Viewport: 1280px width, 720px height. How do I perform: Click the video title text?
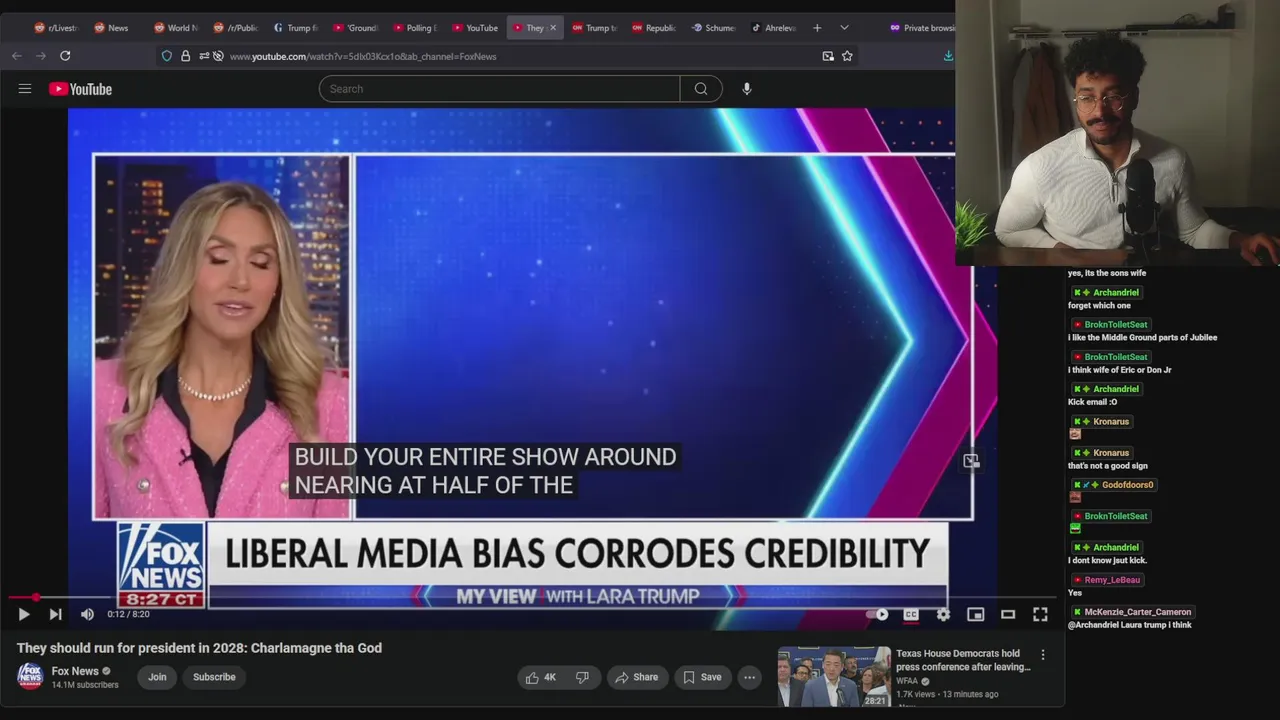point(199,648)
